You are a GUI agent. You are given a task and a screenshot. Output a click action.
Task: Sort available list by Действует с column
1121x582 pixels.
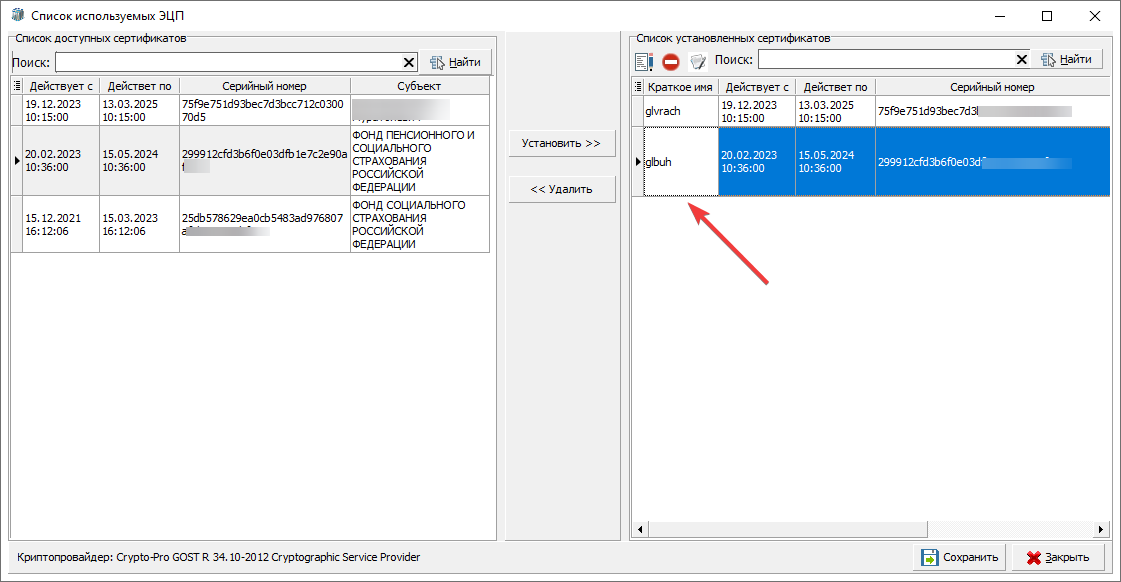[61, 86]
